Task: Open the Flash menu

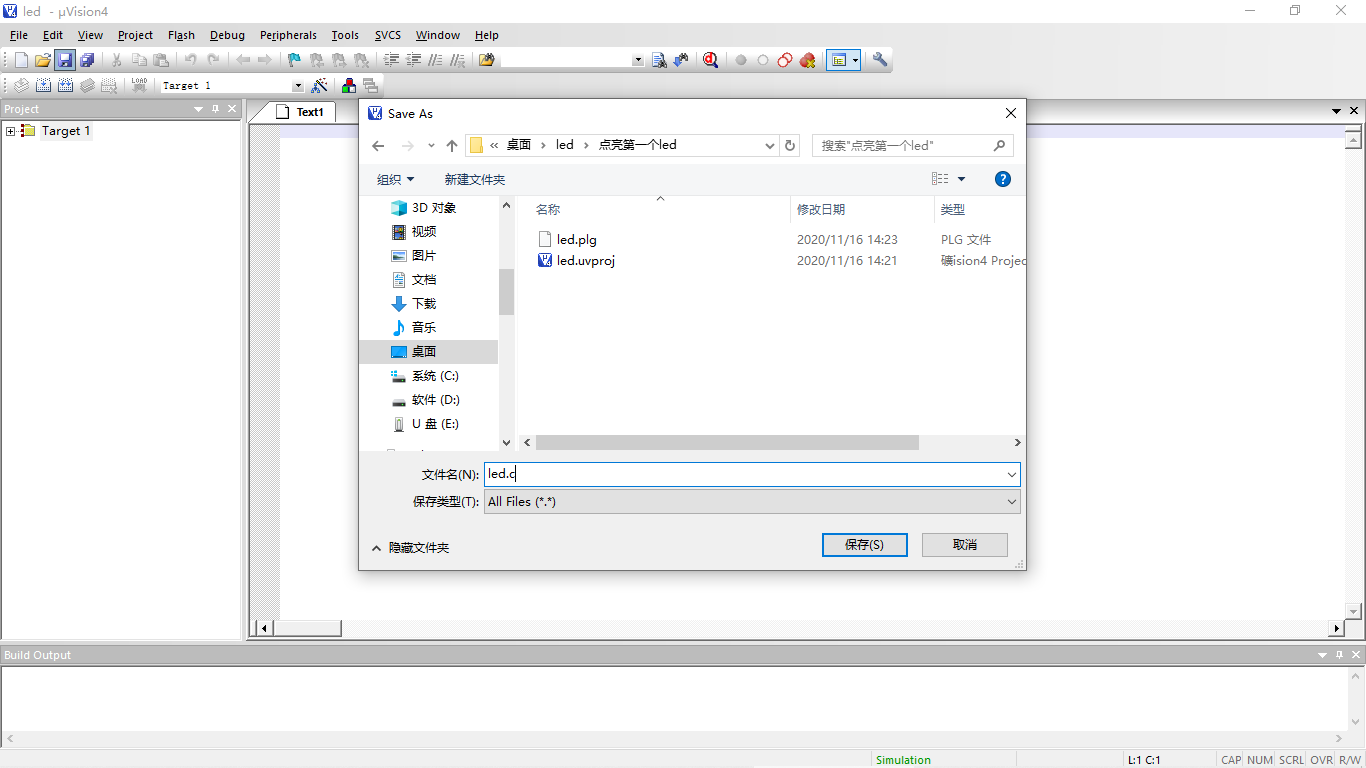Action: pos(181,35)
